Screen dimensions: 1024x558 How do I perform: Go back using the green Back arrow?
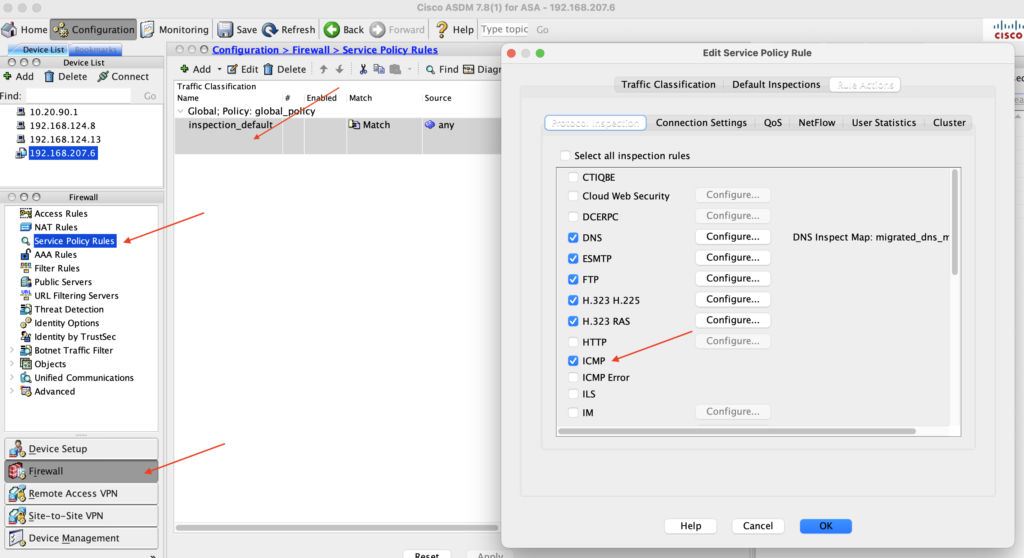pos(332,29)
